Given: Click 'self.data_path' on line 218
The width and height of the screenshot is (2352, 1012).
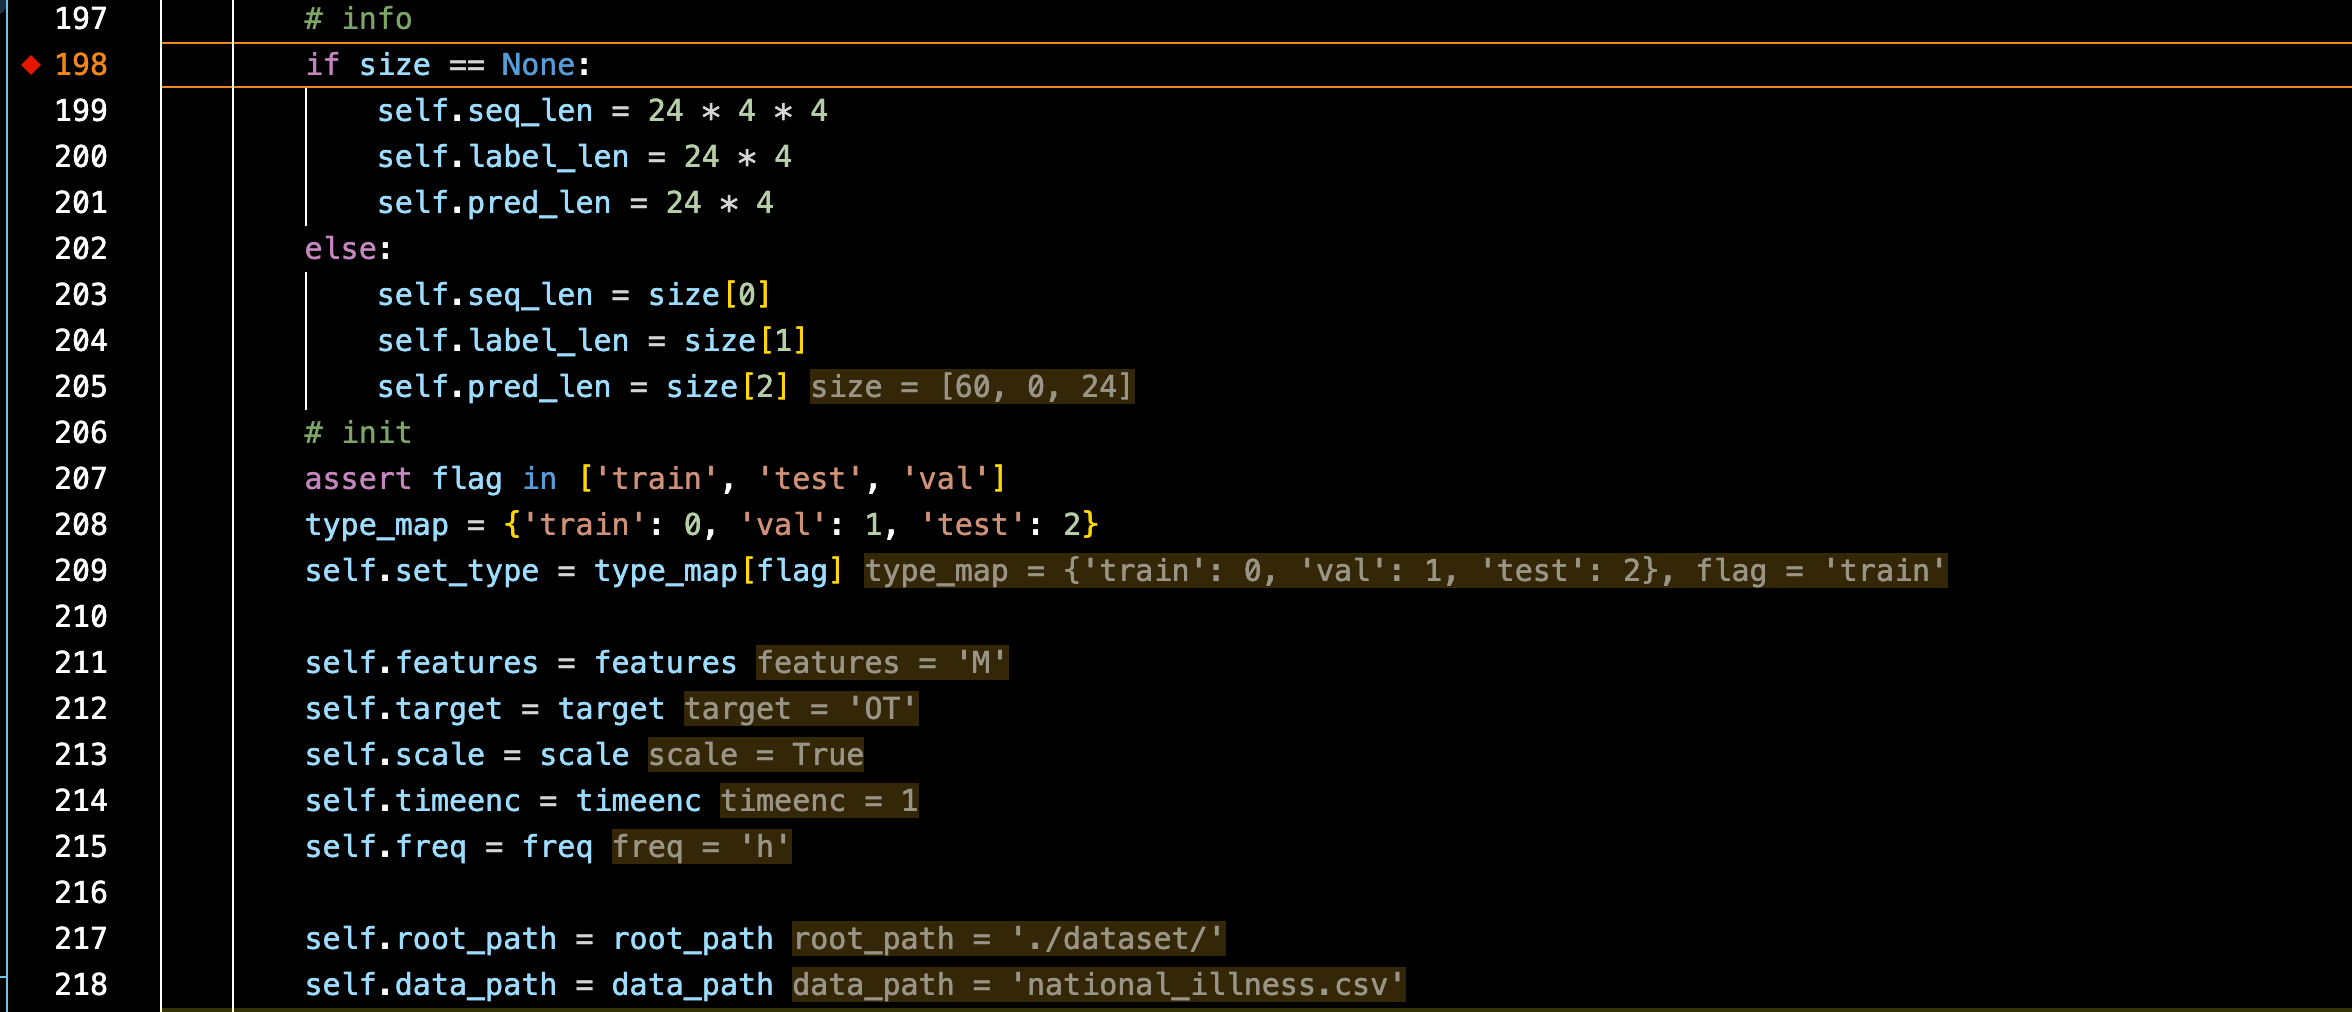Looking at the screenshot, I should (x=430, y=985).
